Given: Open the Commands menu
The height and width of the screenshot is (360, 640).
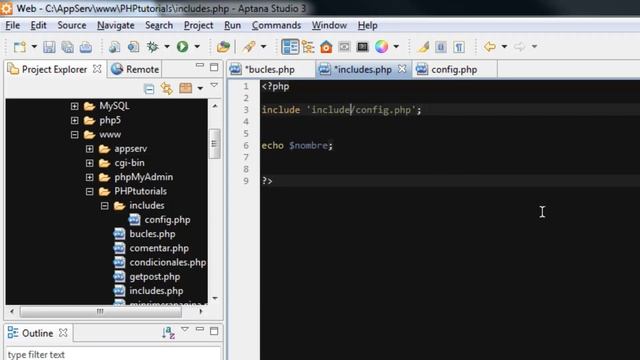Looking at the screenshot, I should click(x=276, y=25).
